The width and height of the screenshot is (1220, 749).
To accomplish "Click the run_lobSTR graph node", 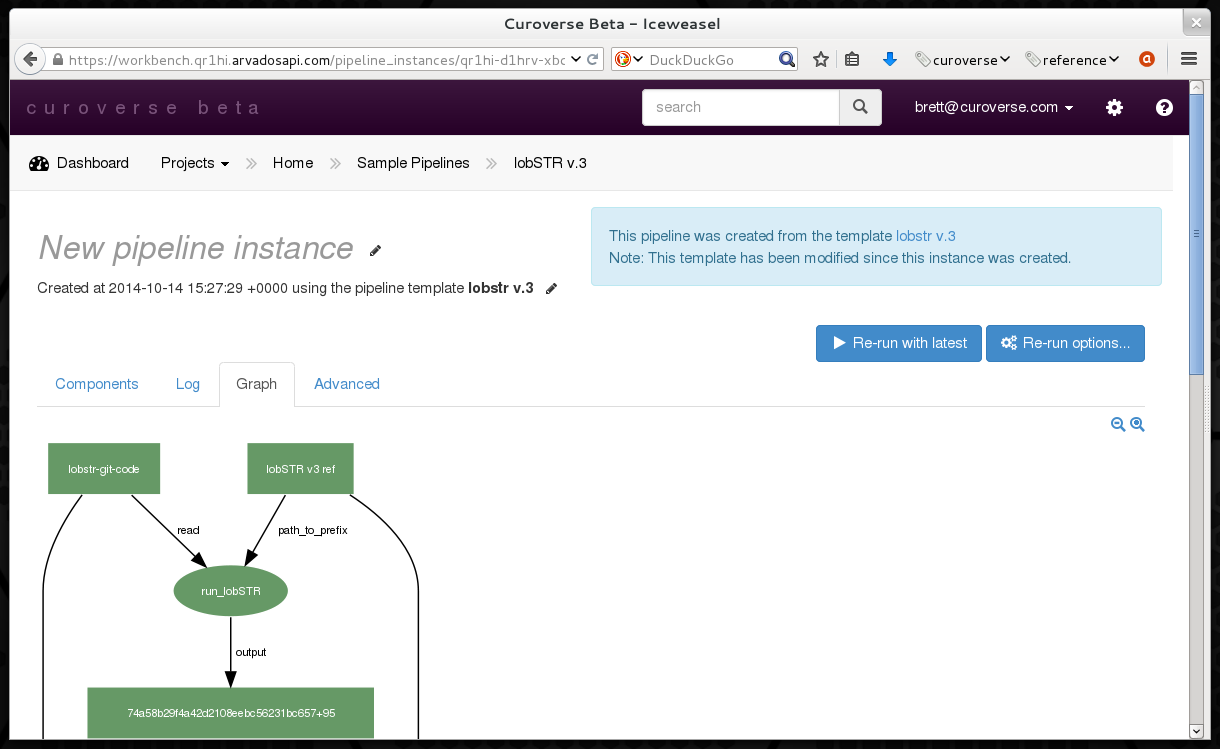I will tap(231, 591).
